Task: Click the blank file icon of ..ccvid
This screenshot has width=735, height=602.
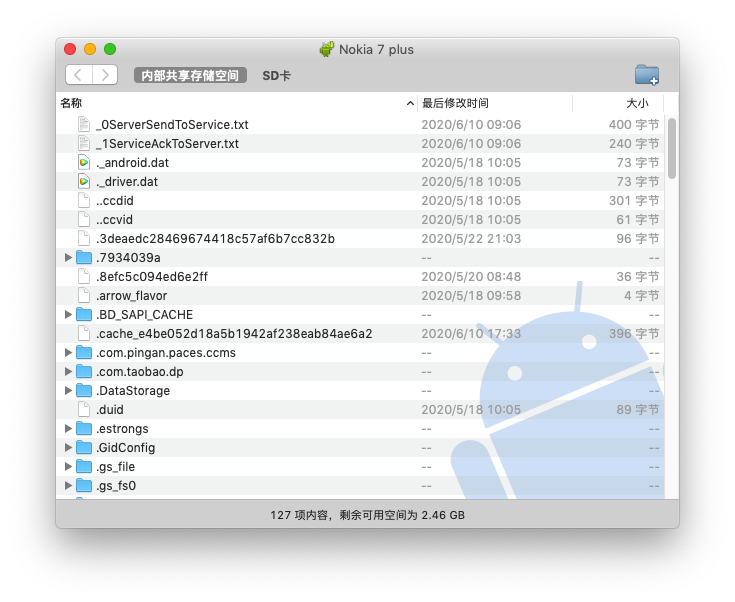Action: tap(84, 219)
